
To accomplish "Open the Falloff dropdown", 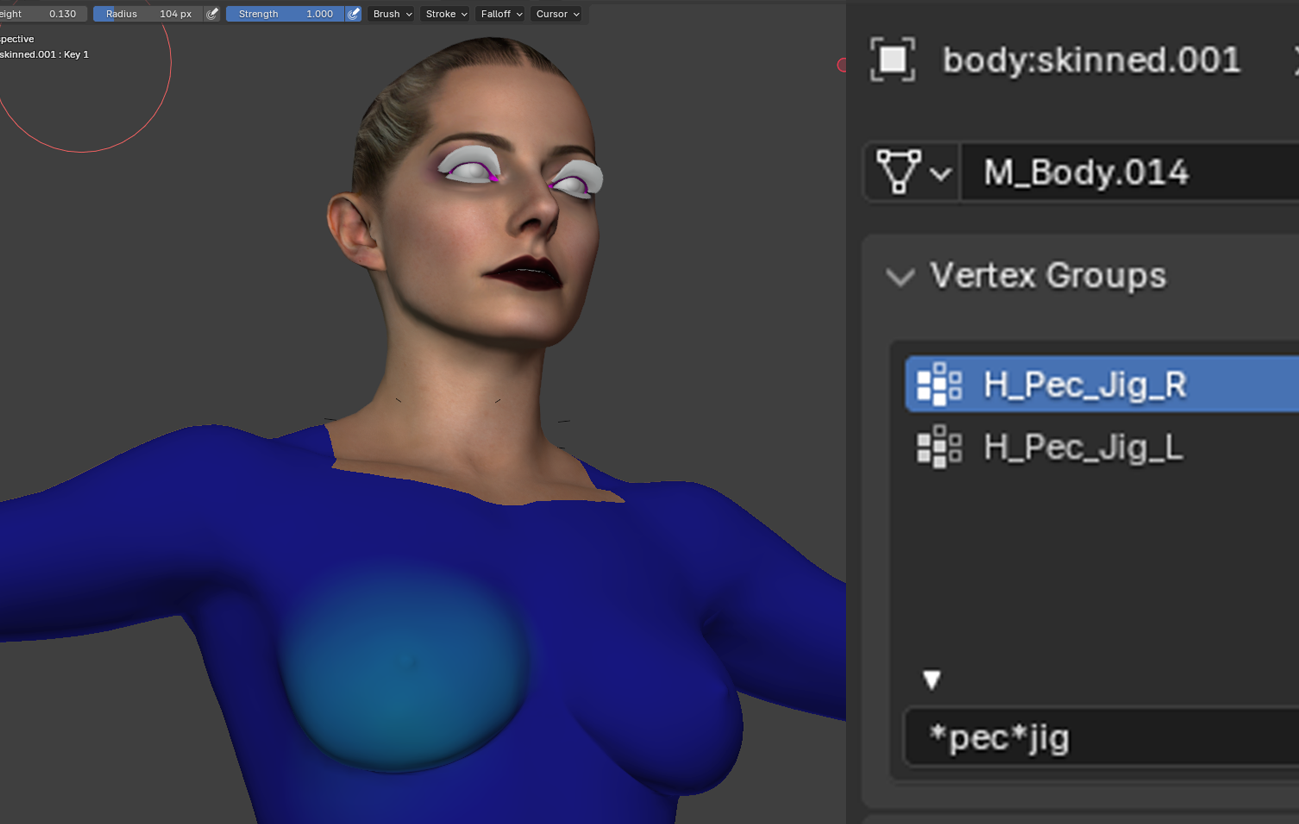I will pos(501,14).
